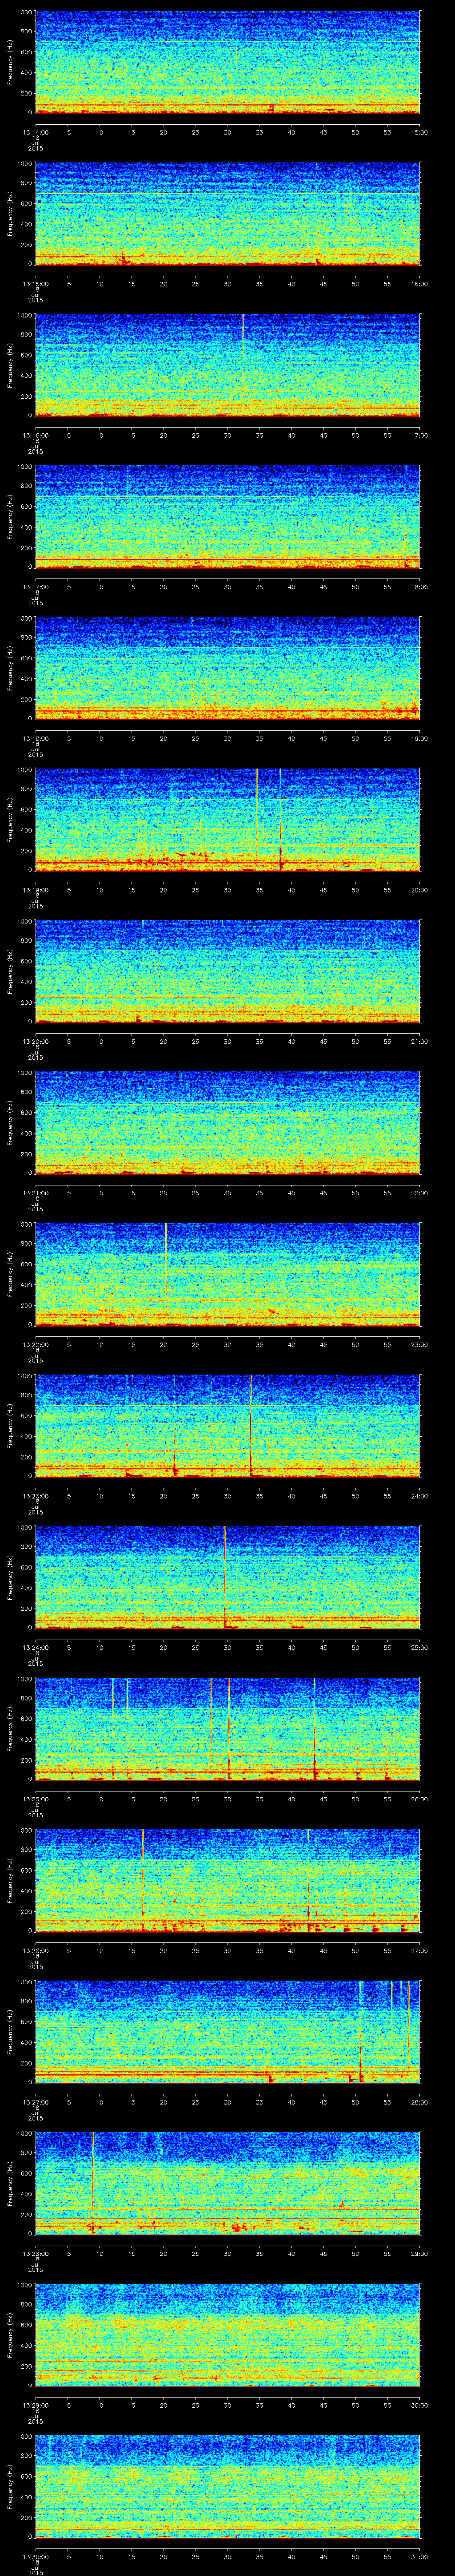Click the 13:20:00 start time label
This screenshot has width=455, height=2576.
click(35, 1041)
